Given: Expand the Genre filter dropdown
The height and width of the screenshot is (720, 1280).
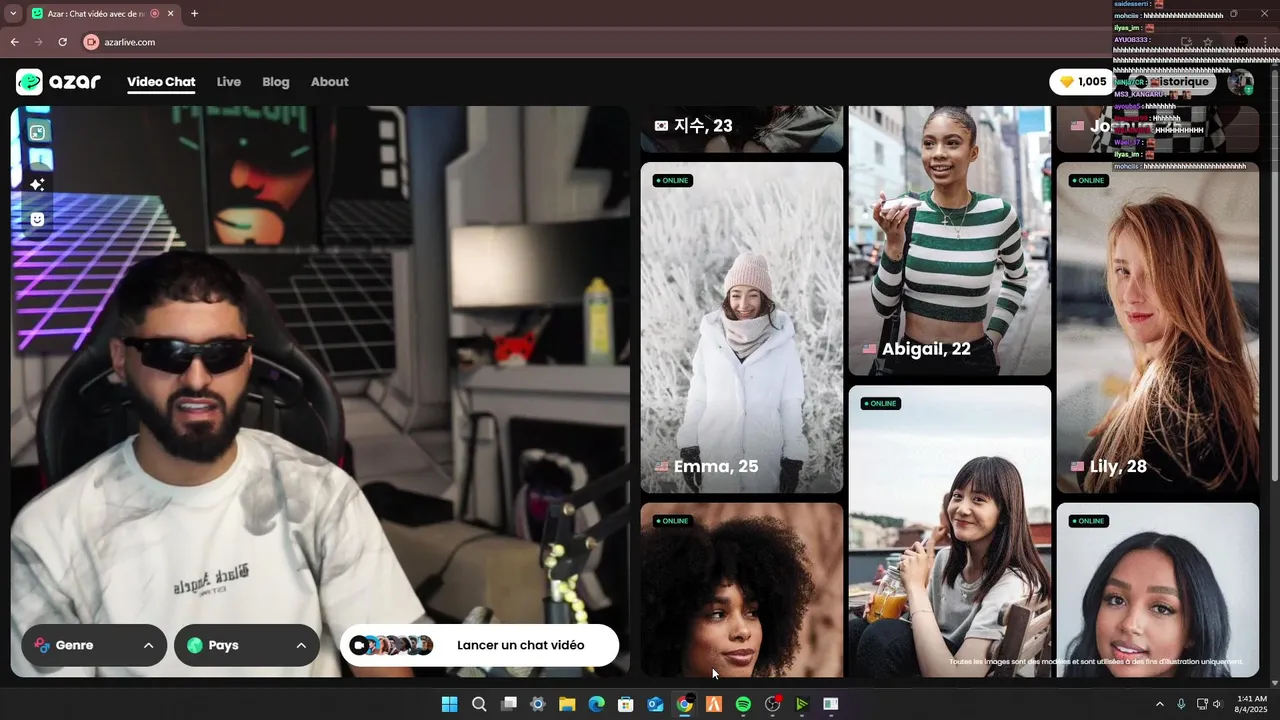Looking at the screenshot, I should pos(95,645).
